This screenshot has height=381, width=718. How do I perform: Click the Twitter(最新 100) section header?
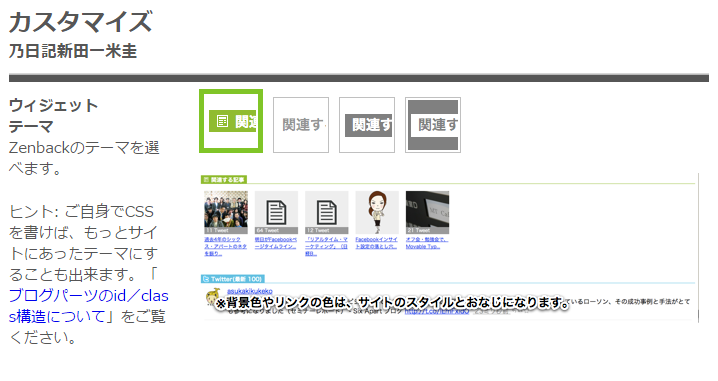click(233, 279)
